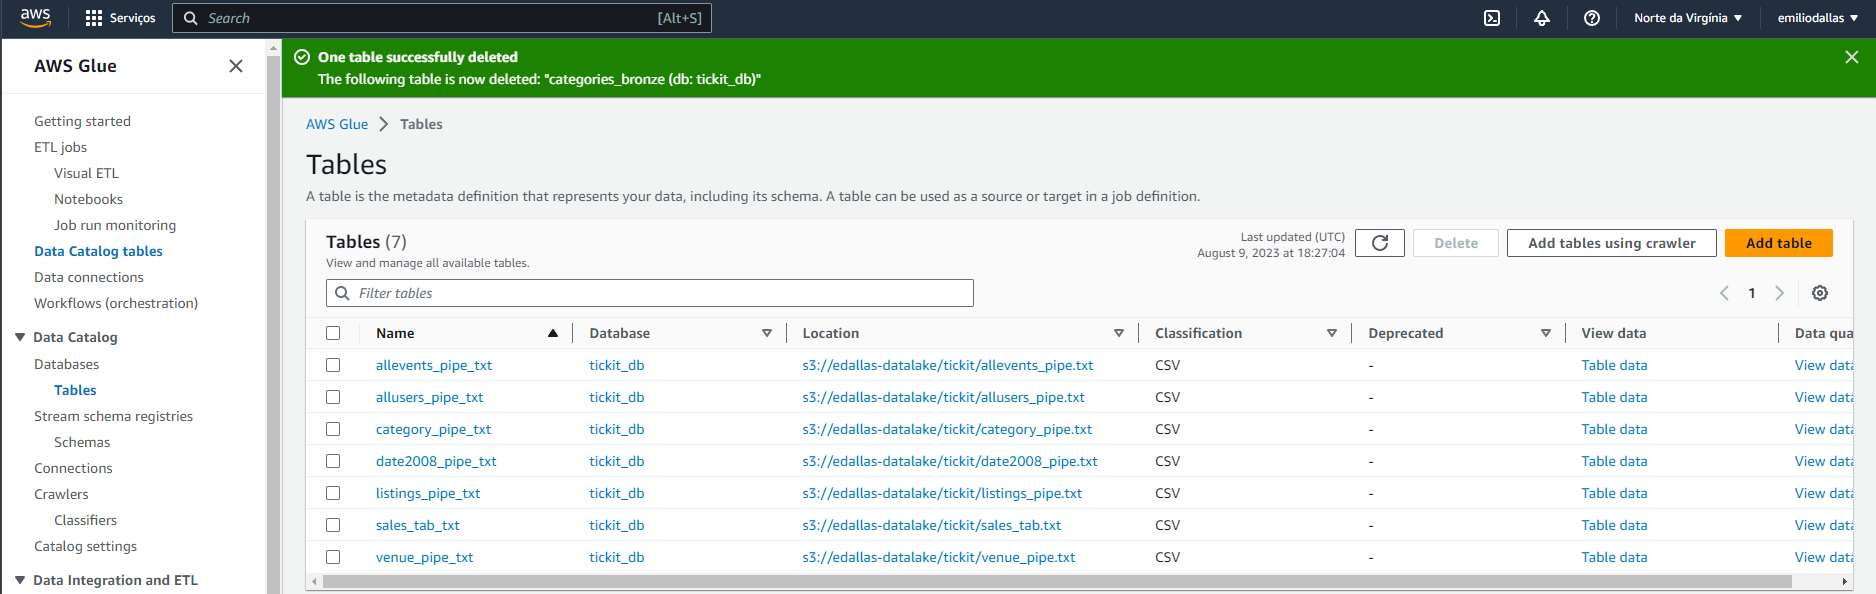The height and width of the screenshot is (594, 1876).
Task: Open the venue_pipe_txt table link
Action: pos(424,557)
